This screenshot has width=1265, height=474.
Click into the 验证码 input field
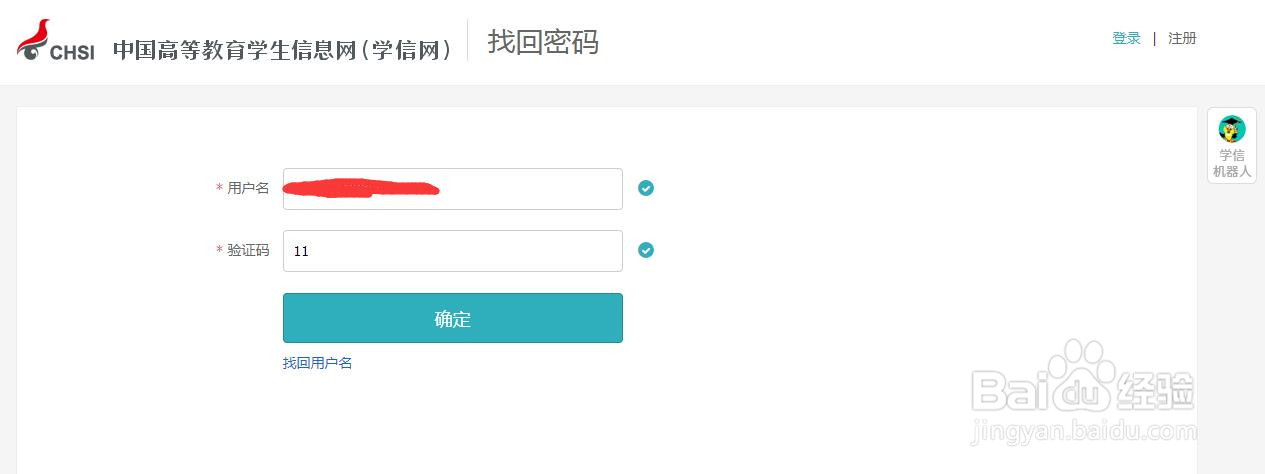pos(452,251)
